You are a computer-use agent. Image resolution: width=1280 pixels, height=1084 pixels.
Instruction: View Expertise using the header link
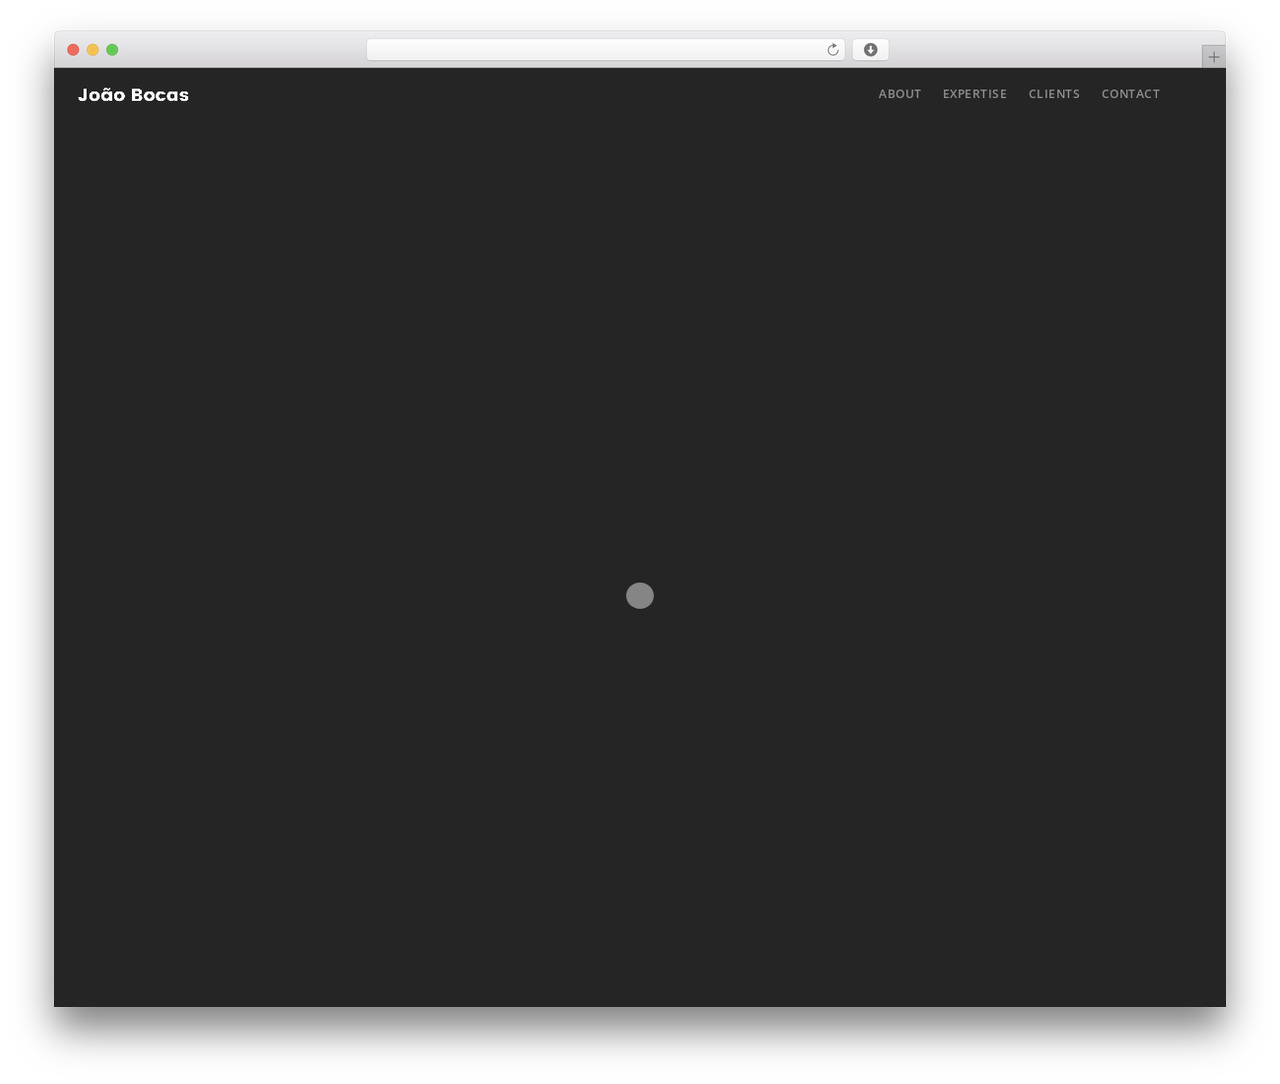(x=975, y=94)
